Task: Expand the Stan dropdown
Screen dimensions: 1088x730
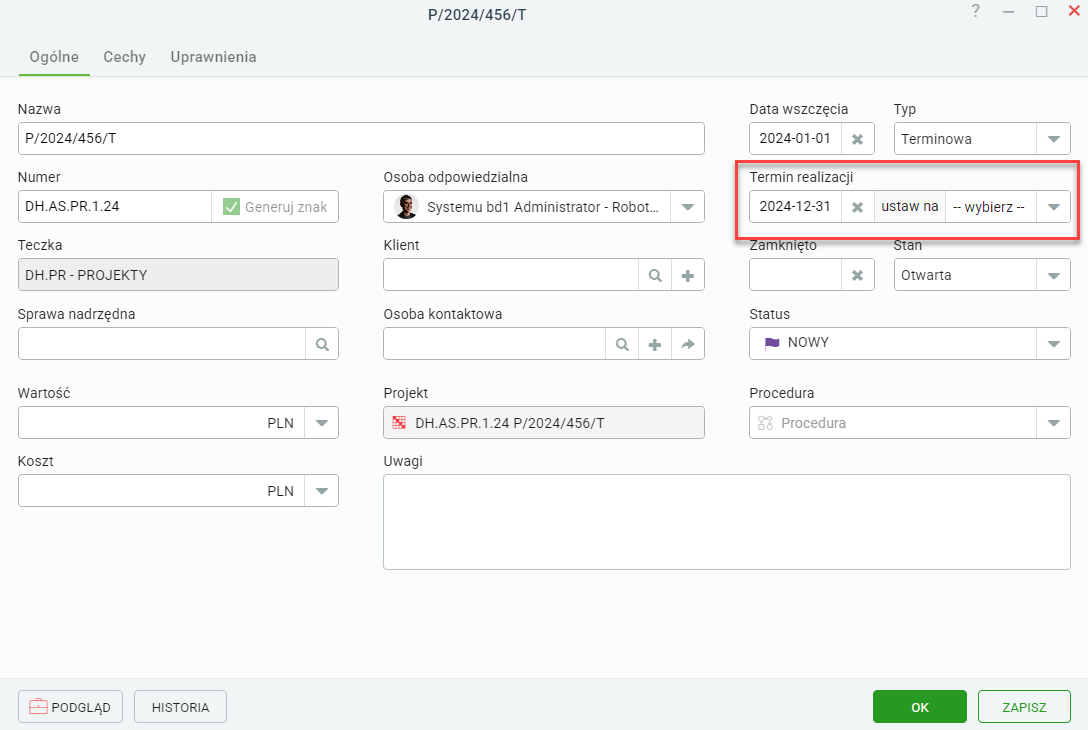Action: [x=1053, y=275]
